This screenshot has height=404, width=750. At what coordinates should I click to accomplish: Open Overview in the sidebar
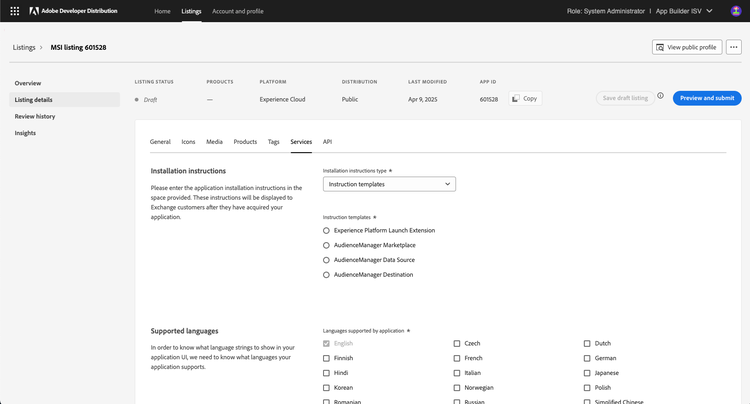click(x=28, y=83)
